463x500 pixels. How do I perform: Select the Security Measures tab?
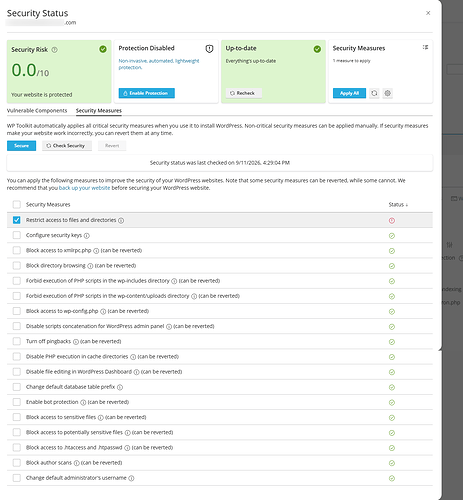click(x=99, y=111)
